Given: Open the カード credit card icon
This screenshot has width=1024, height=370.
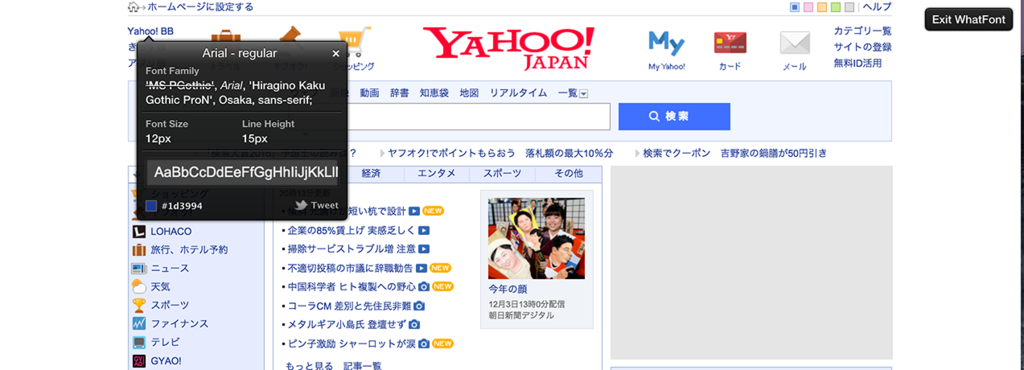Looking at the screenshot, I should tap(730, 43).
